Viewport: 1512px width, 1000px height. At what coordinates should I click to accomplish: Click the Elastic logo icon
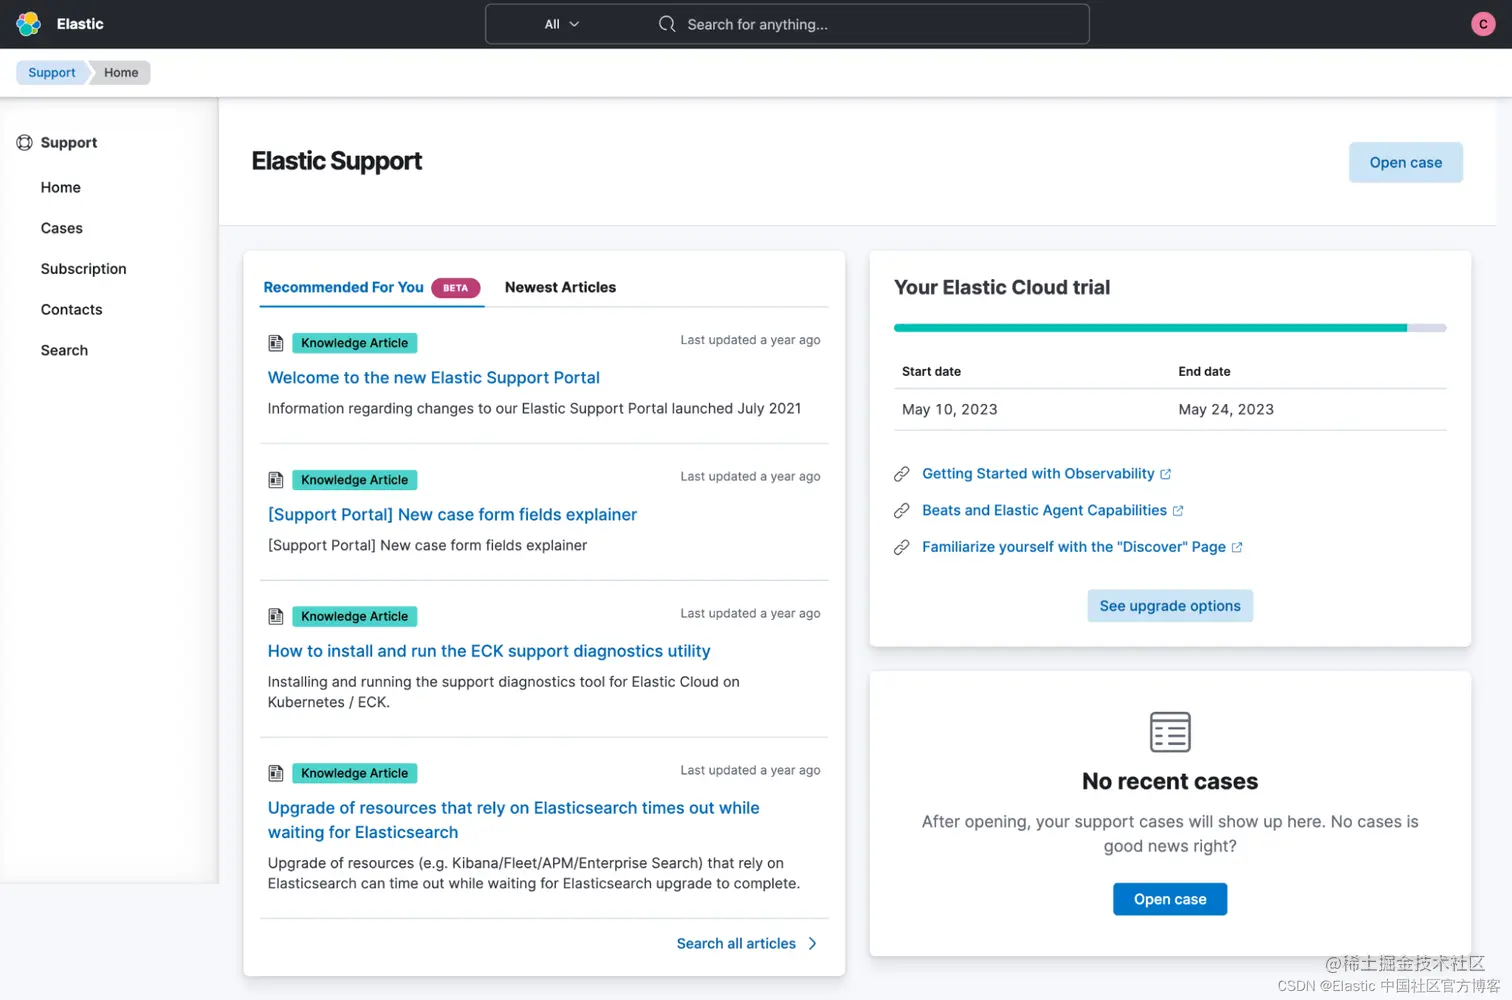pos(29,24)
